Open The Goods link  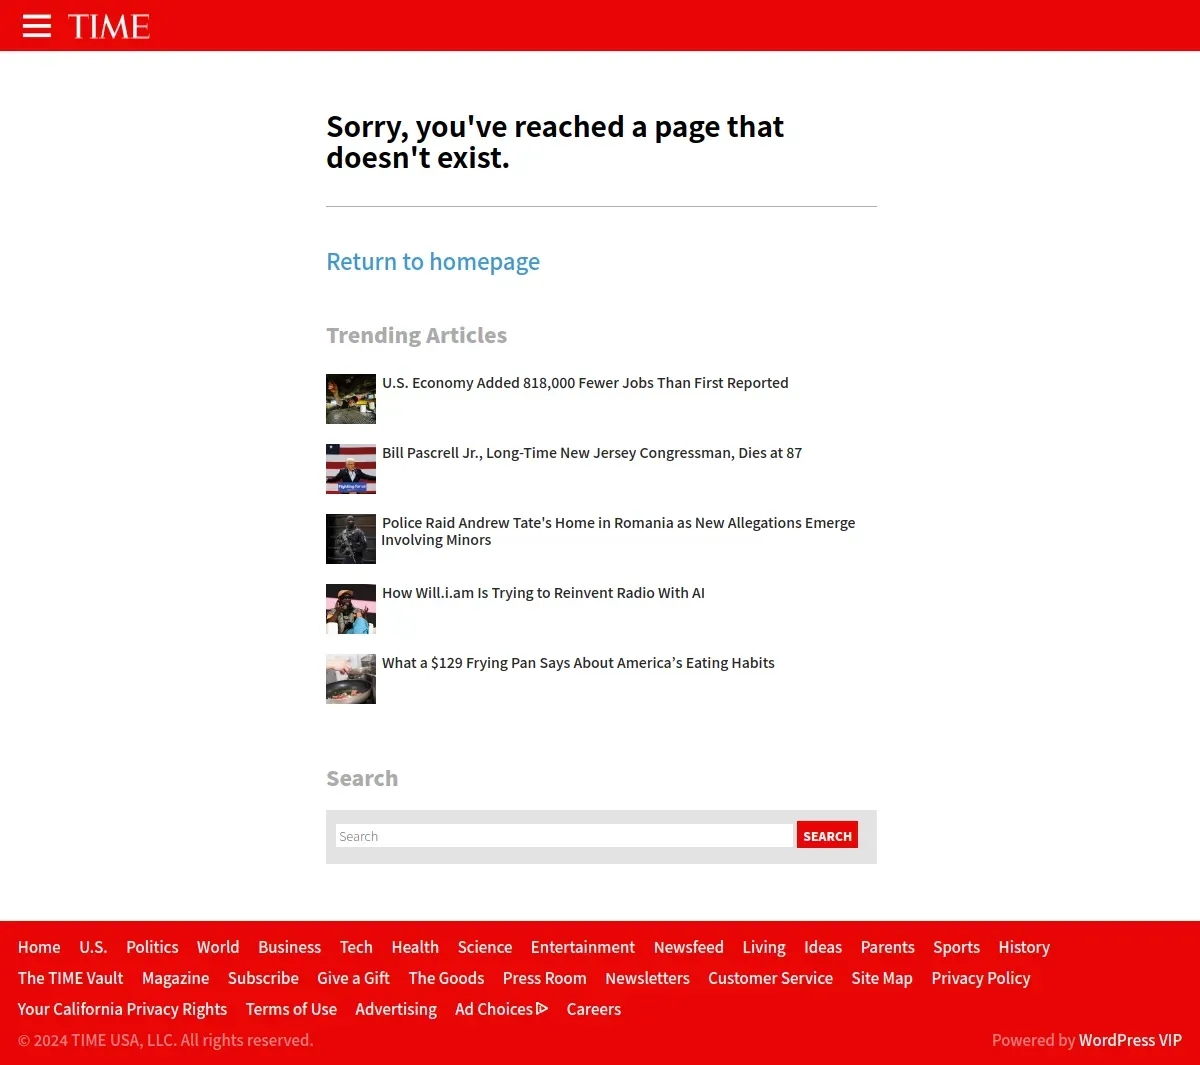(446, 978)
